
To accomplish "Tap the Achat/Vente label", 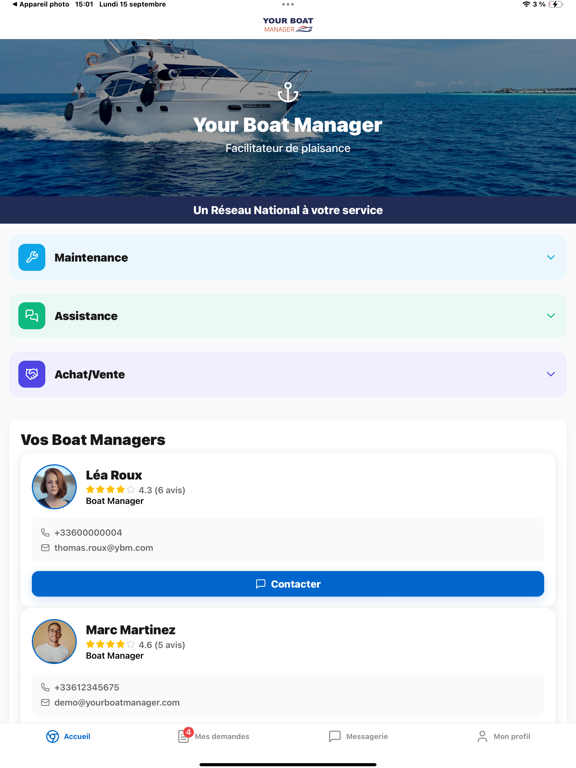I will coord(90,374).
